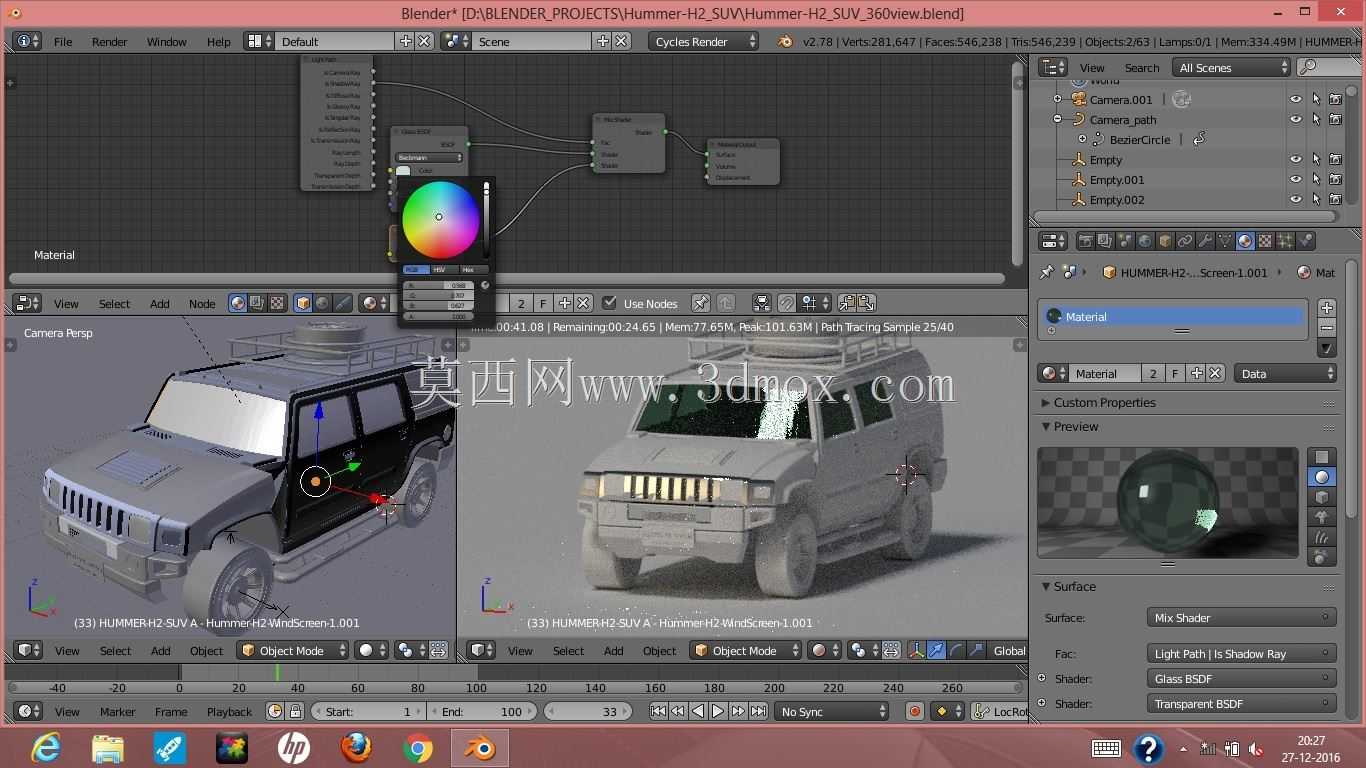Select sphere preview shape icon

1321,477
